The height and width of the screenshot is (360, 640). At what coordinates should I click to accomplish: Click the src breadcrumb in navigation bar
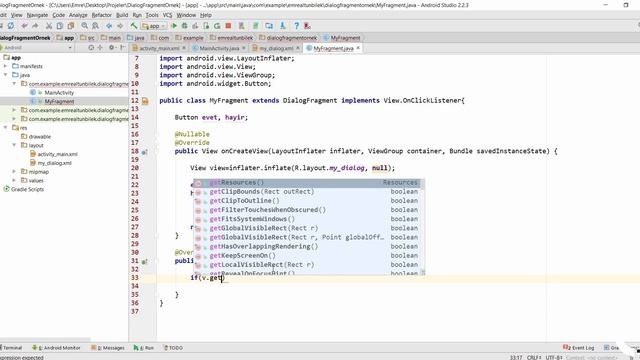tap(87, 38)
